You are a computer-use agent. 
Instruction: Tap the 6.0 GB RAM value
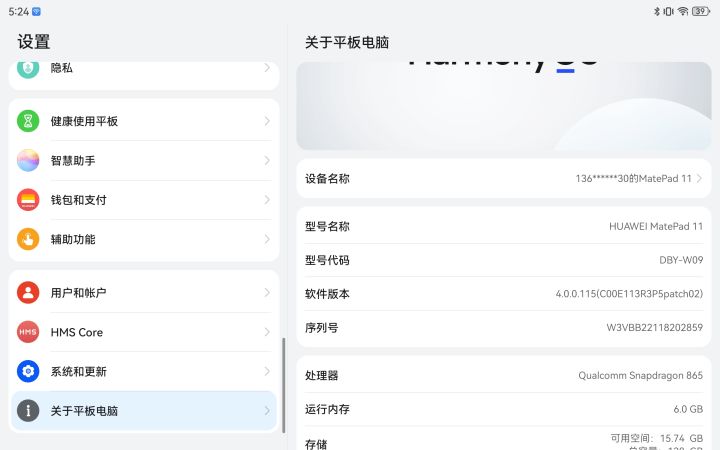[x=688, y=409]
